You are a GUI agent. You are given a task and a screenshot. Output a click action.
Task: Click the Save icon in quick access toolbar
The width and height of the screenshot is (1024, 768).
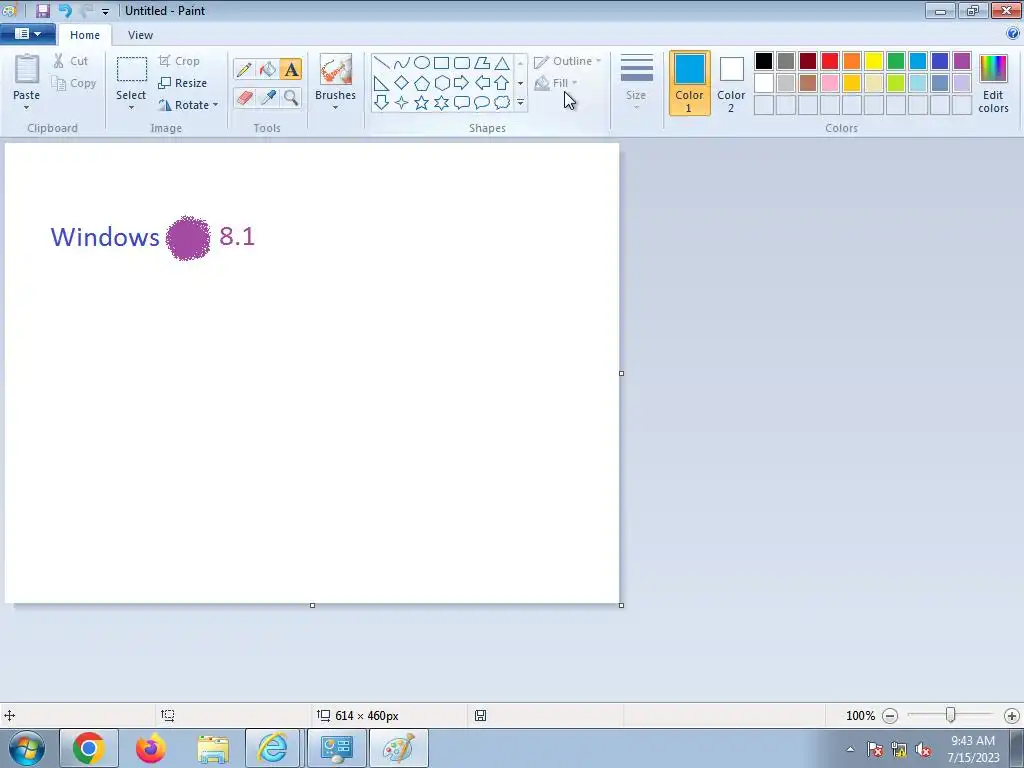[x=43, y=11]
